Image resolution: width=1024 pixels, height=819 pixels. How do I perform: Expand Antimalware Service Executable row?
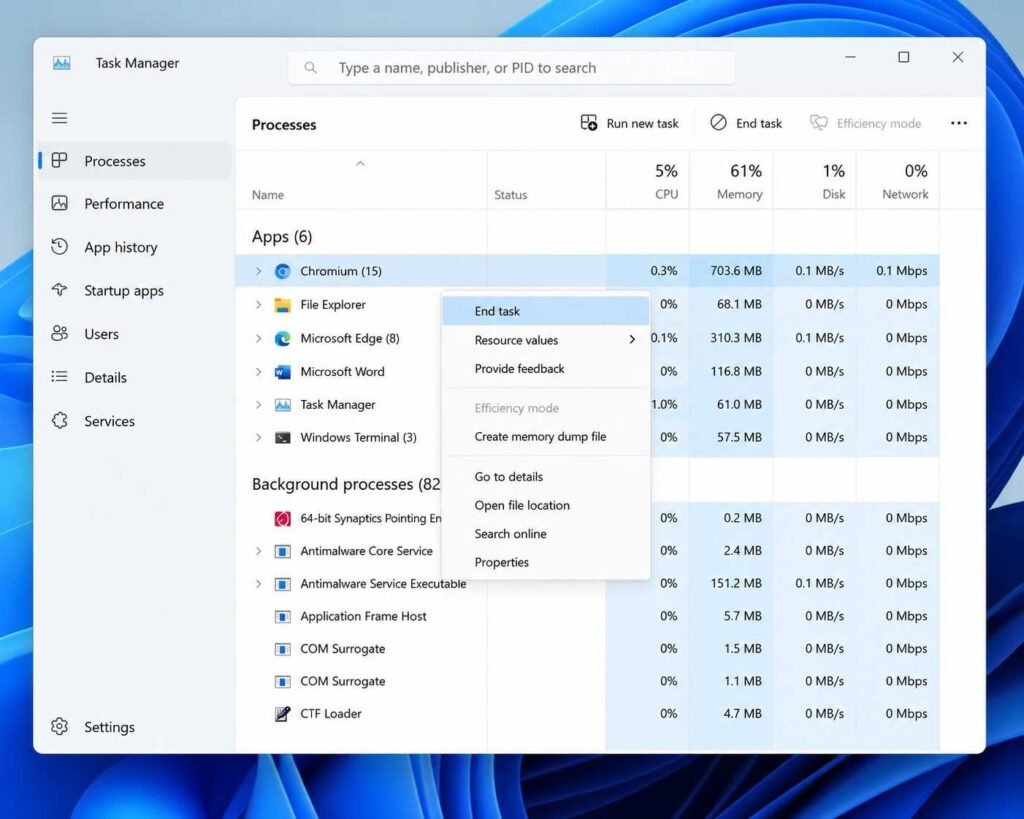tap(258, 584)
